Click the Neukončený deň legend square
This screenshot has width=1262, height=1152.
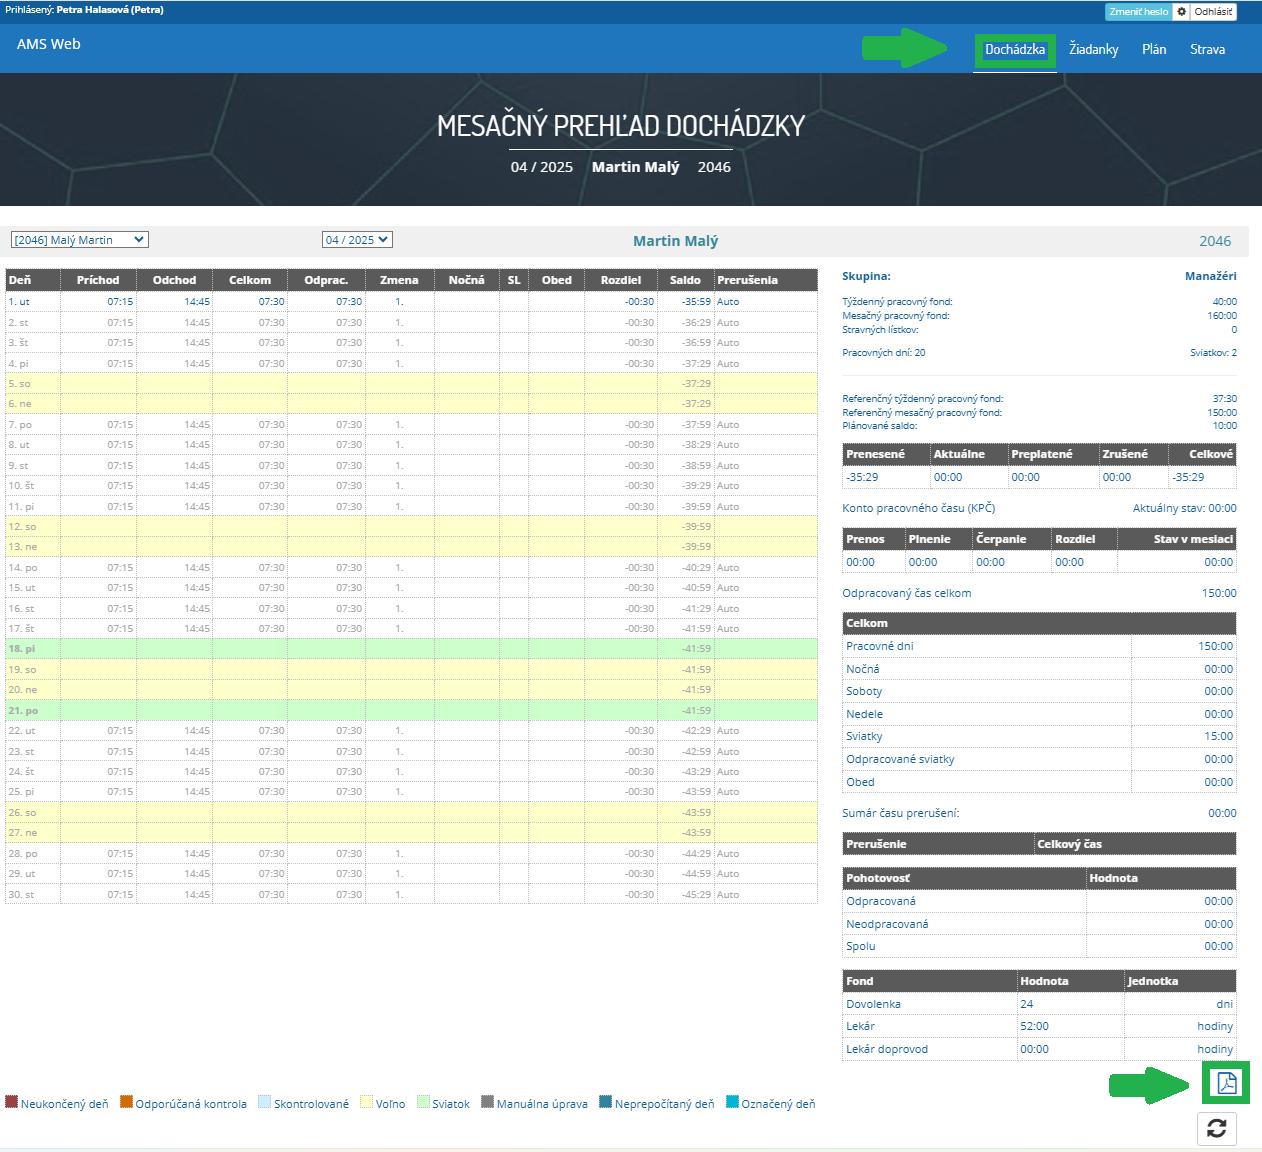[x=12, y=1102]
